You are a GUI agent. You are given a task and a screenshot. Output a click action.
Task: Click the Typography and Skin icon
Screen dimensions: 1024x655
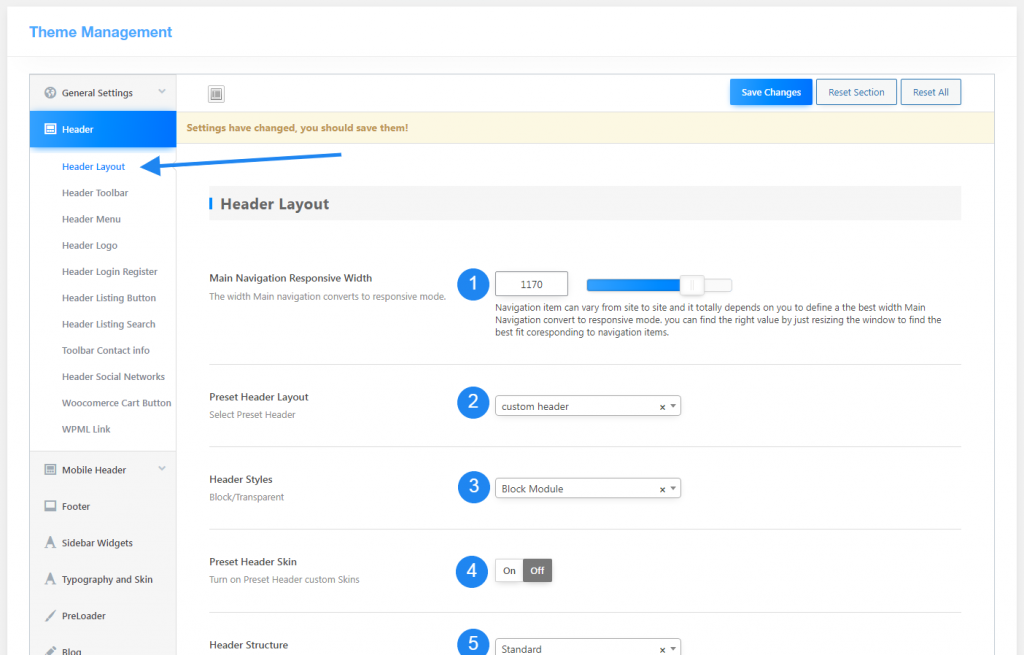click(50, 579)
